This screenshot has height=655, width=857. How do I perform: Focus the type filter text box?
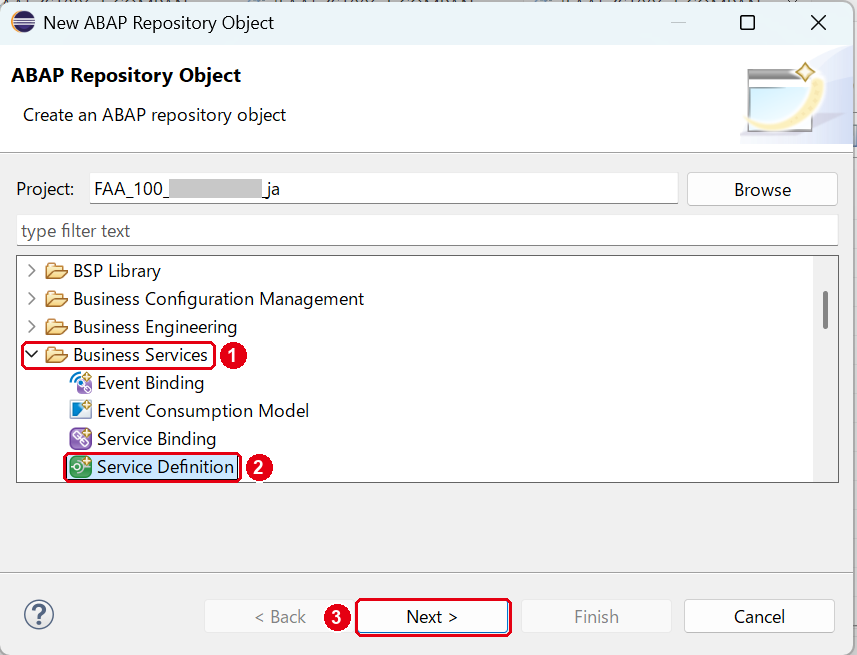pos(427,230)
